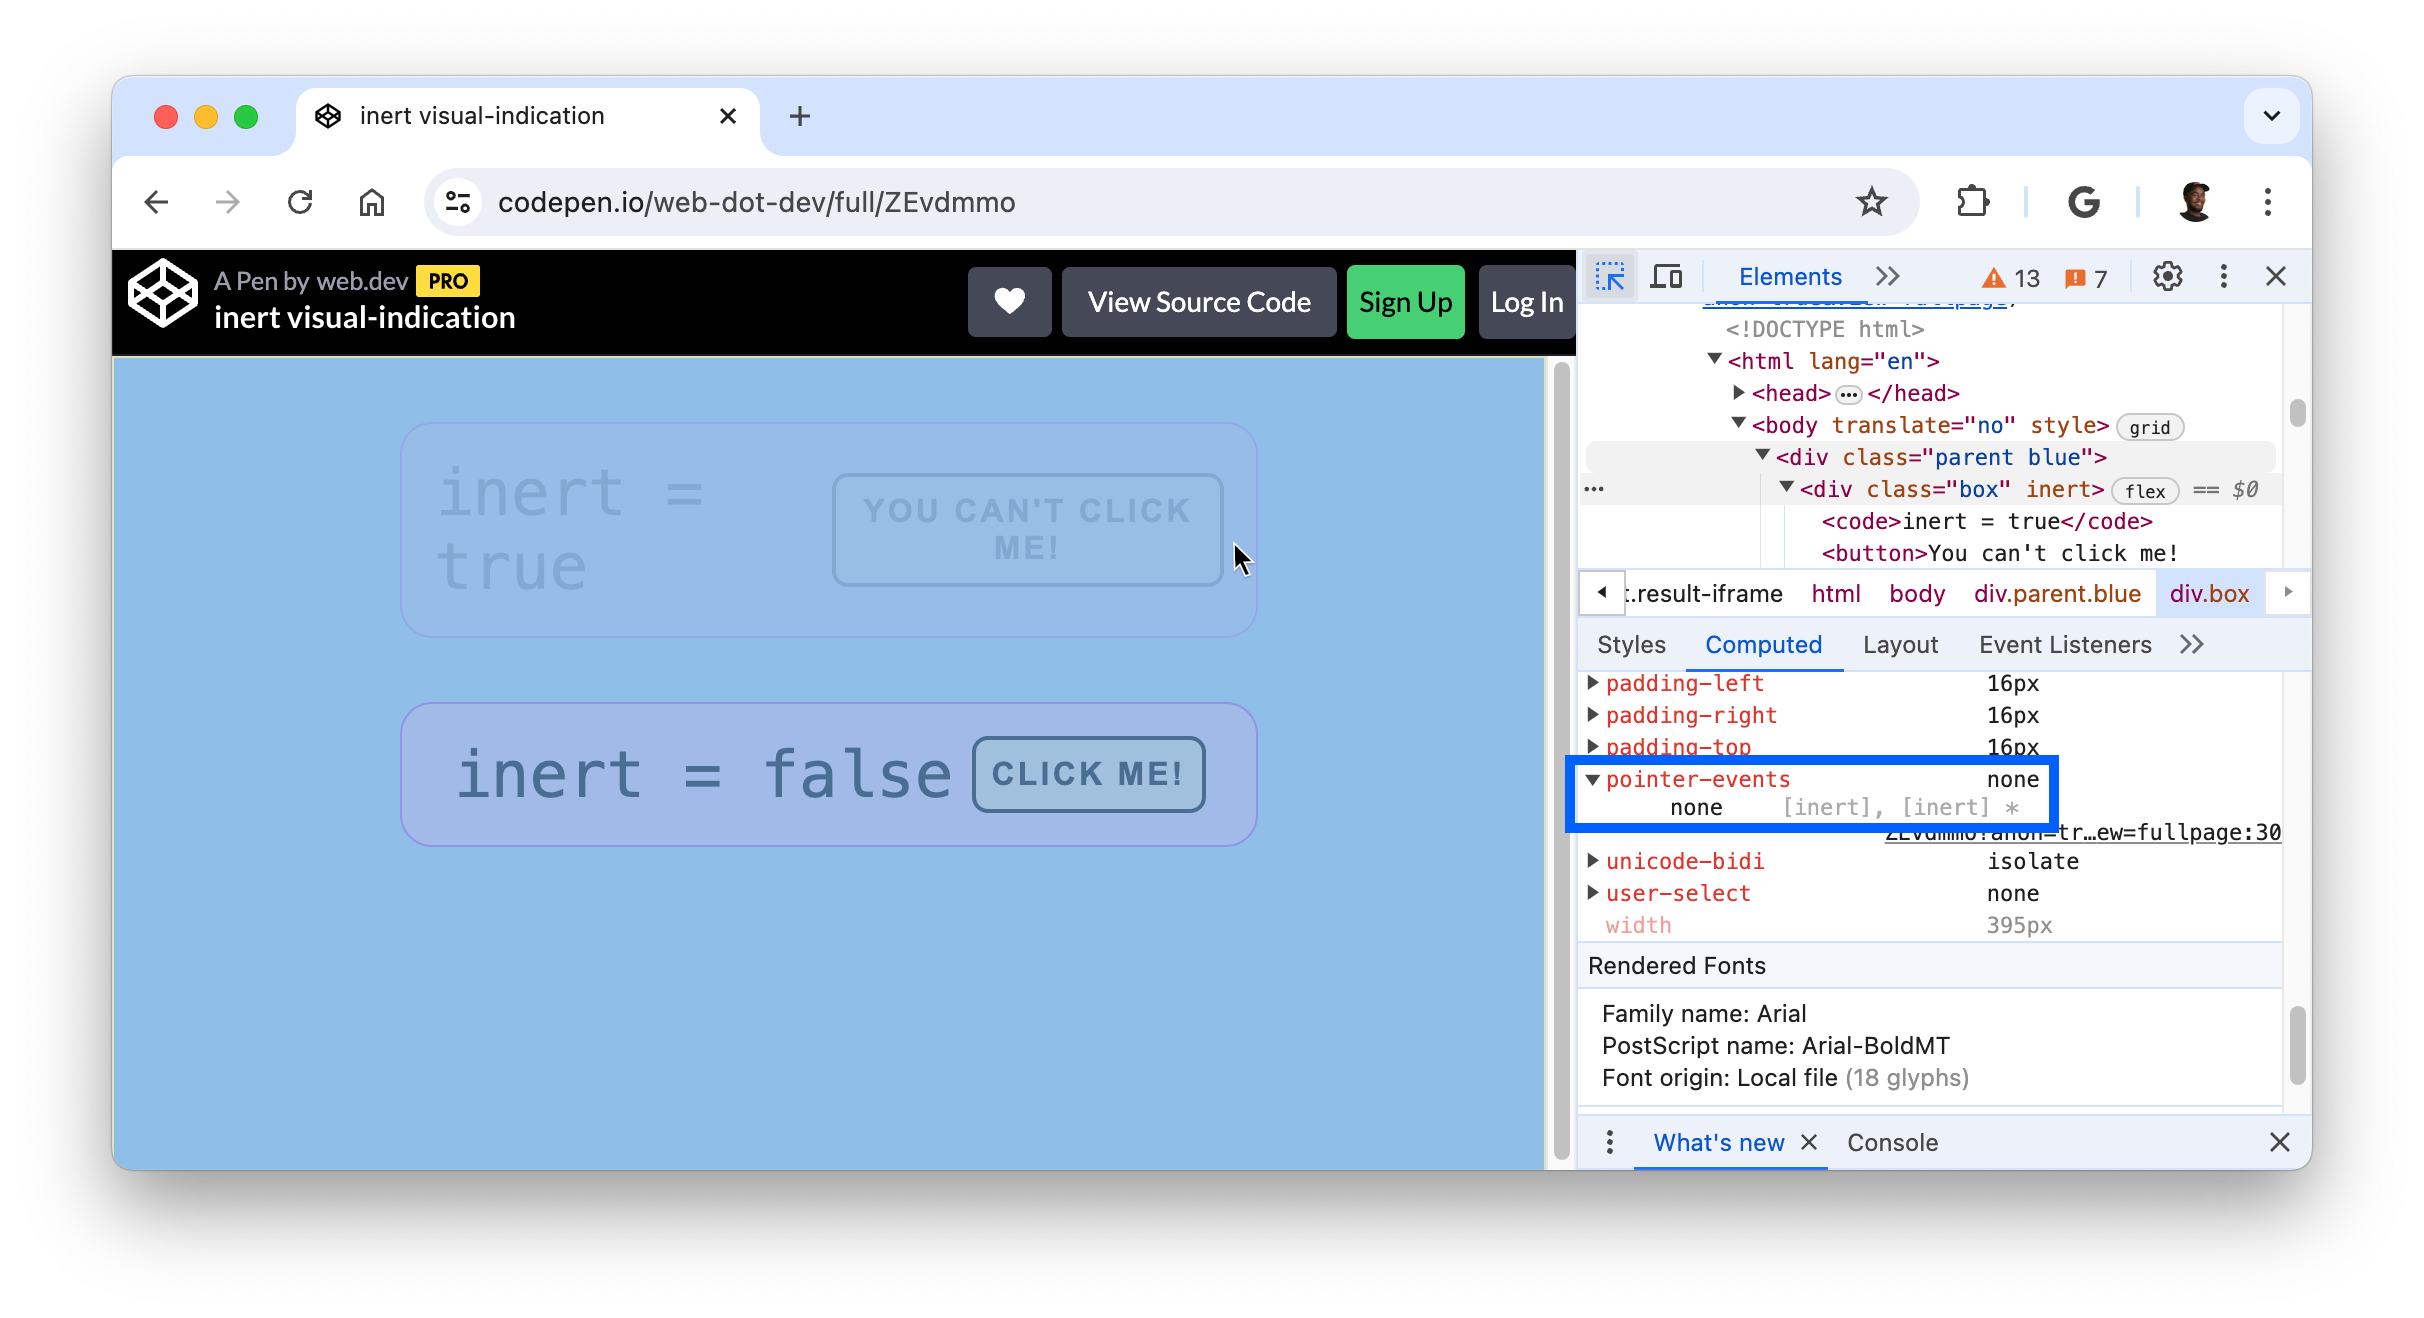Click the error badge icon in toolbar
Viewport: 2424px width, 1318px height.
pos(2077,276)
